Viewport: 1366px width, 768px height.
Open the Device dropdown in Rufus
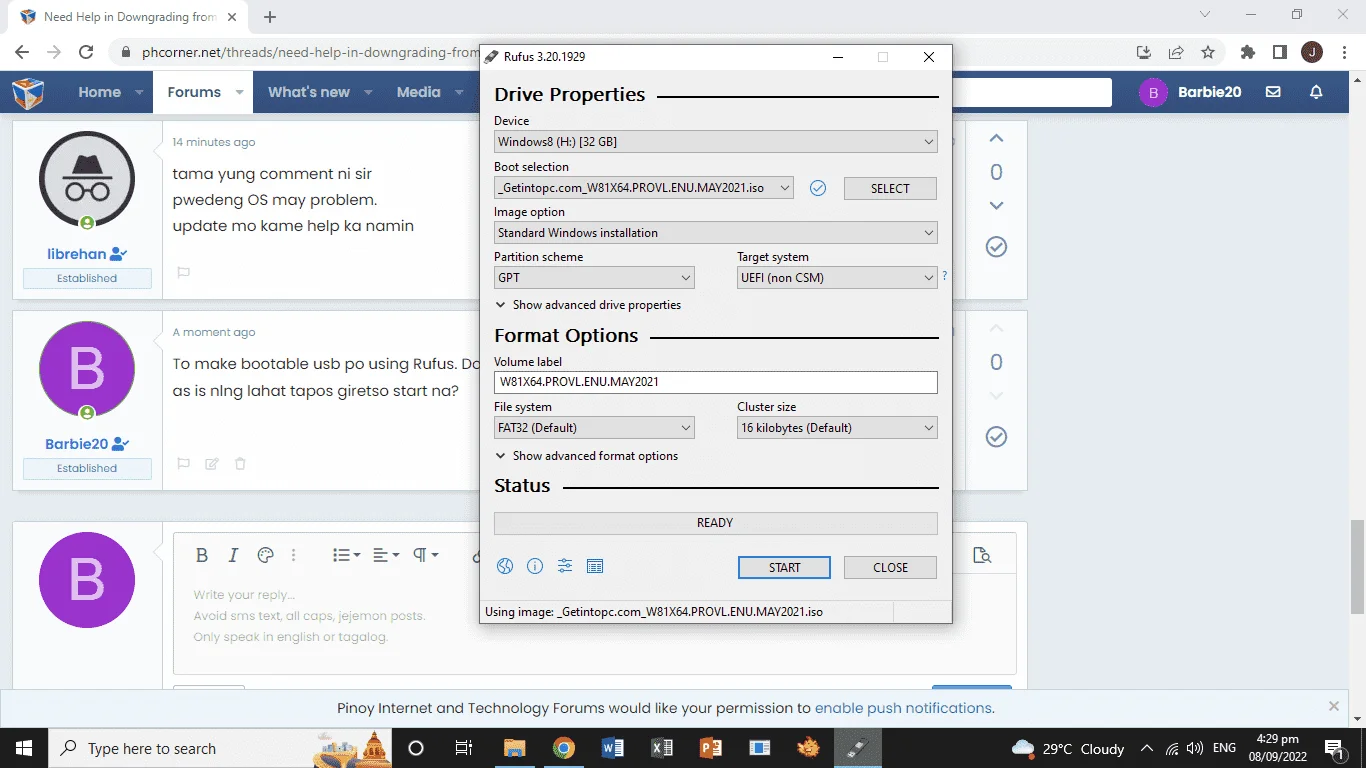716,142
